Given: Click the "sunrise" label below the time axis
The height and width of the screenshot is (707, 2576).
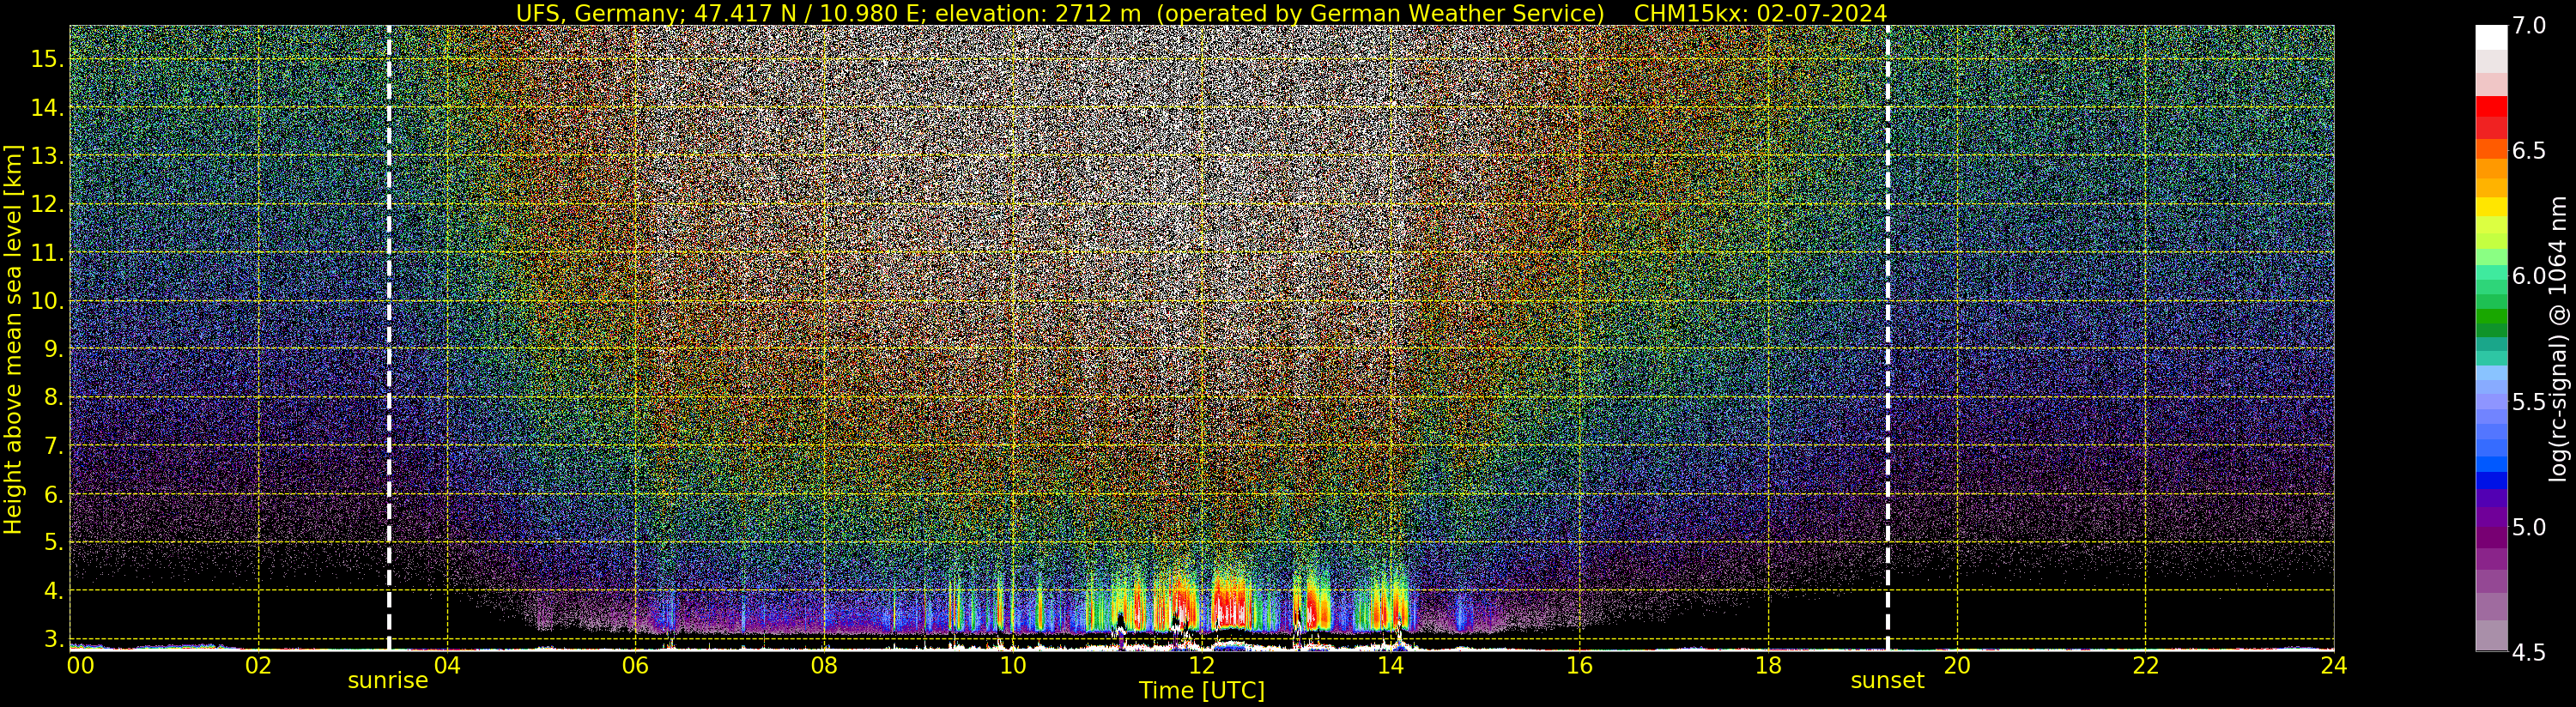Looking at the screenshot, I should tap(388, 681).
